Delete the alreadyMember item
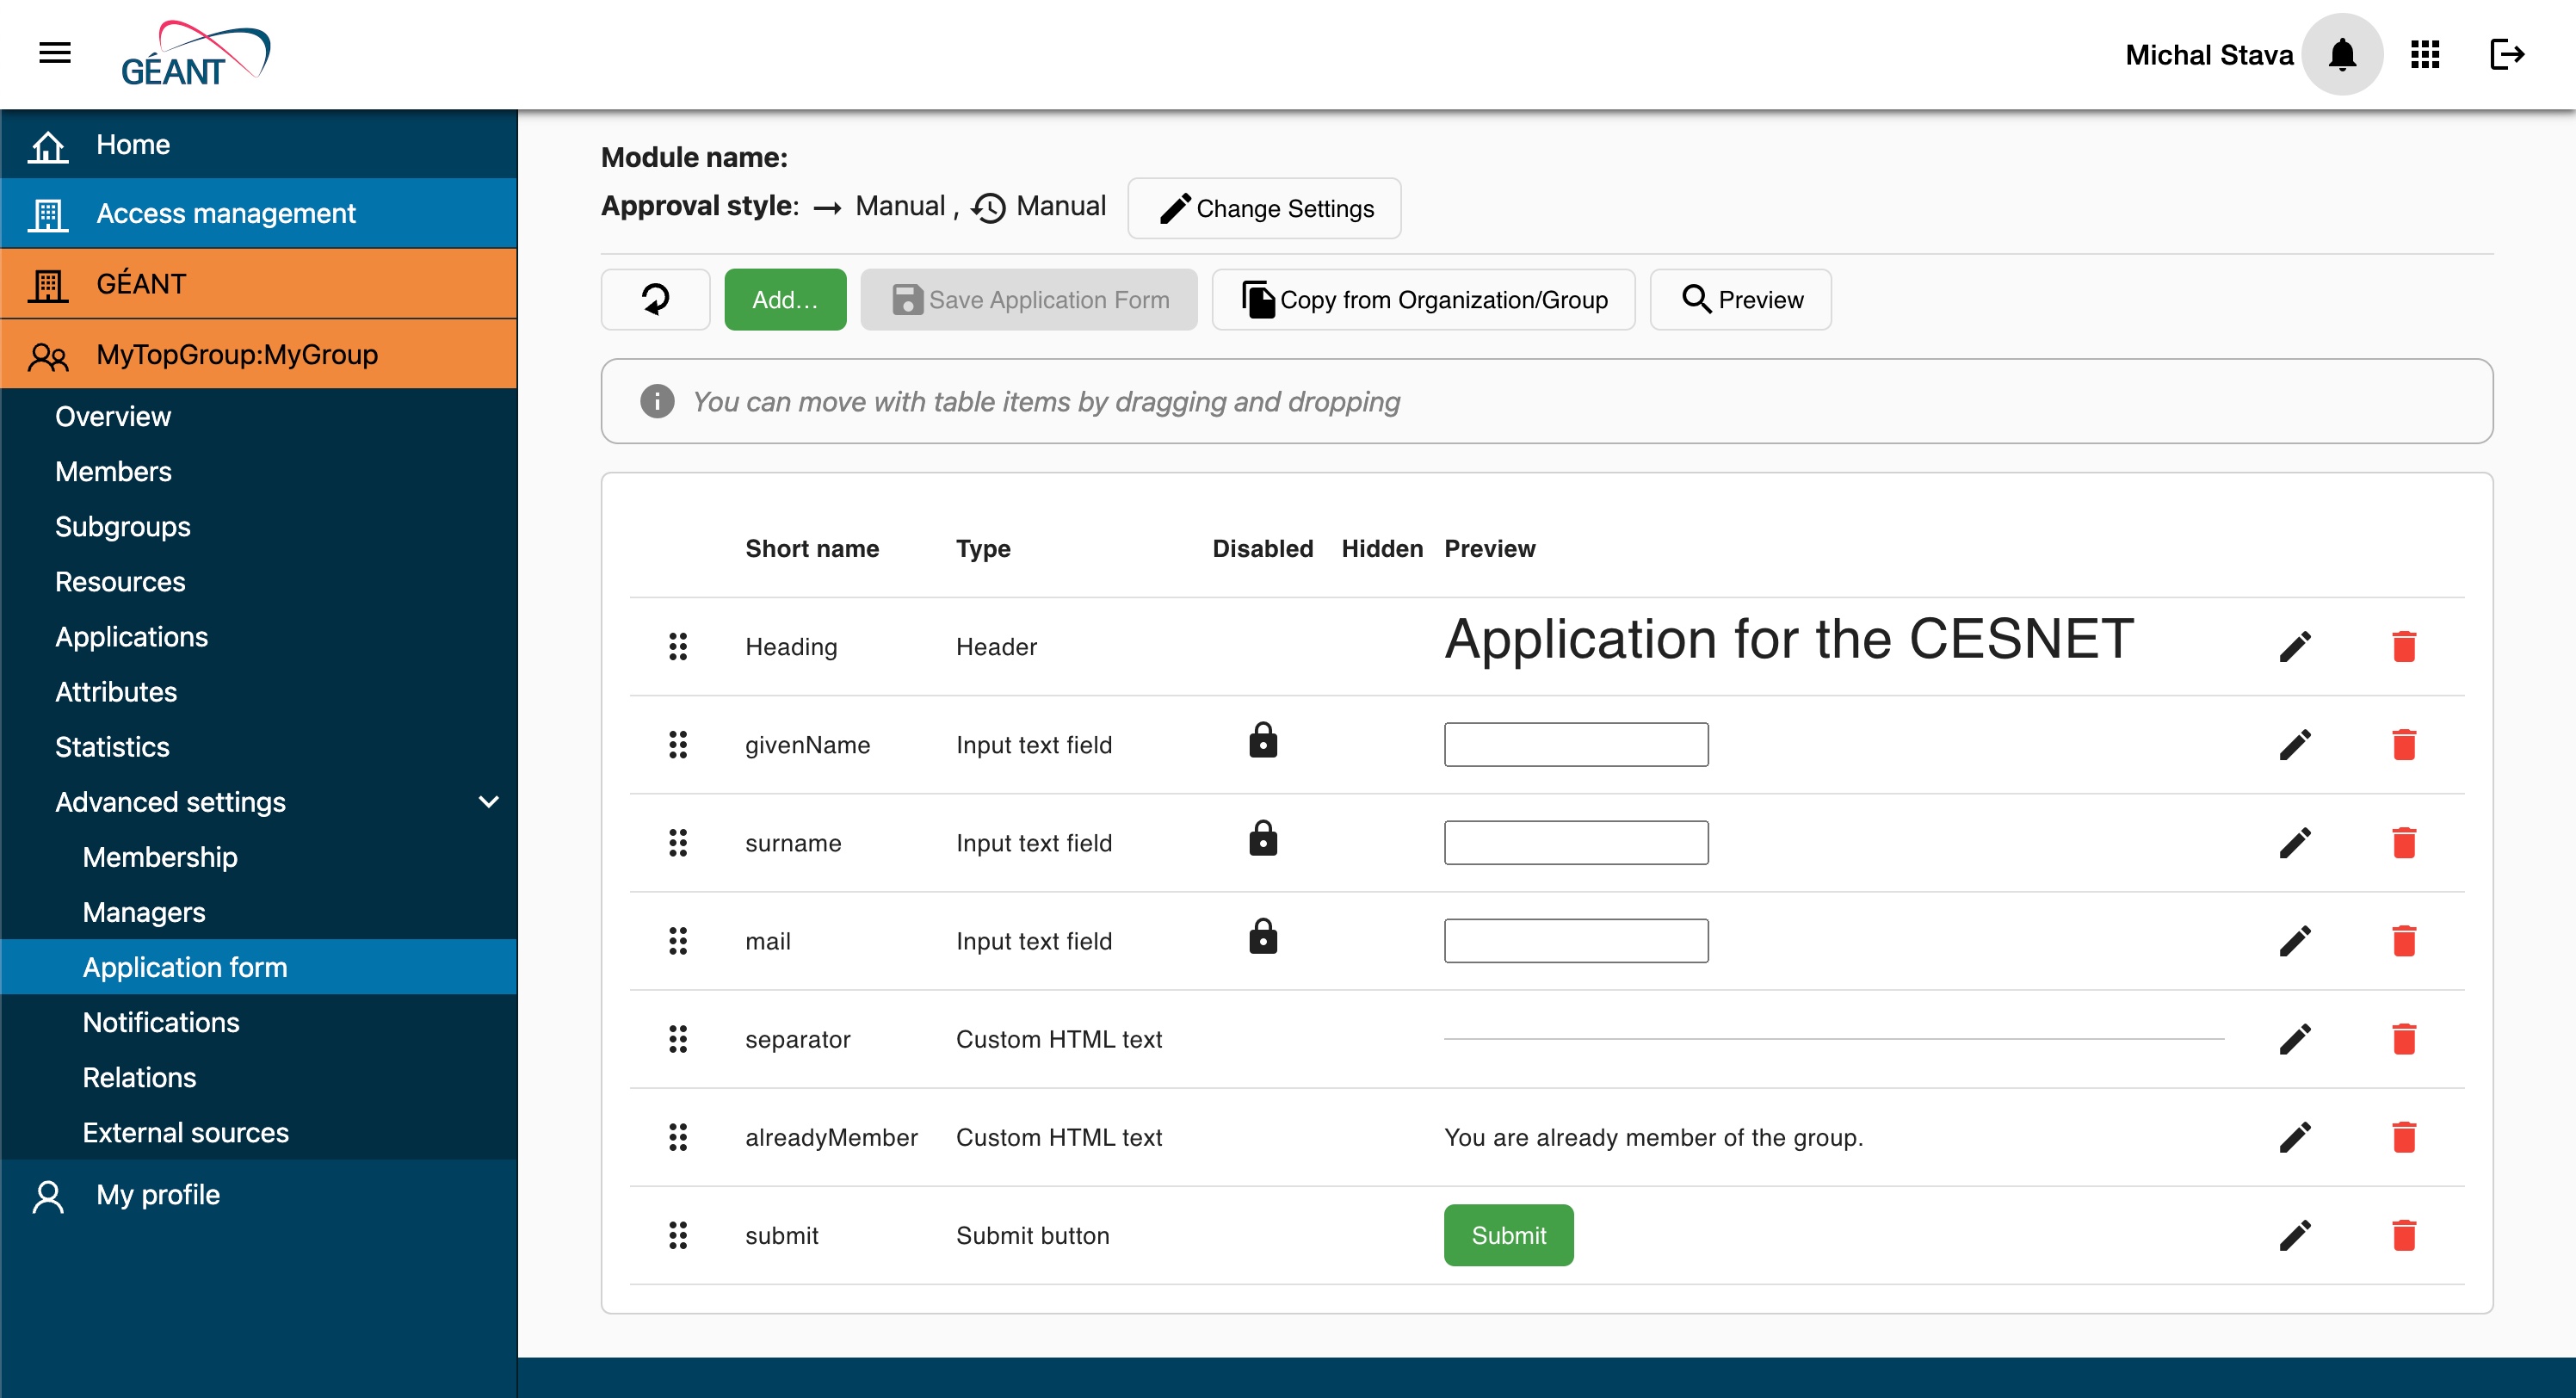The image size is (2576, 1398). click(x=2404, y=1136)
